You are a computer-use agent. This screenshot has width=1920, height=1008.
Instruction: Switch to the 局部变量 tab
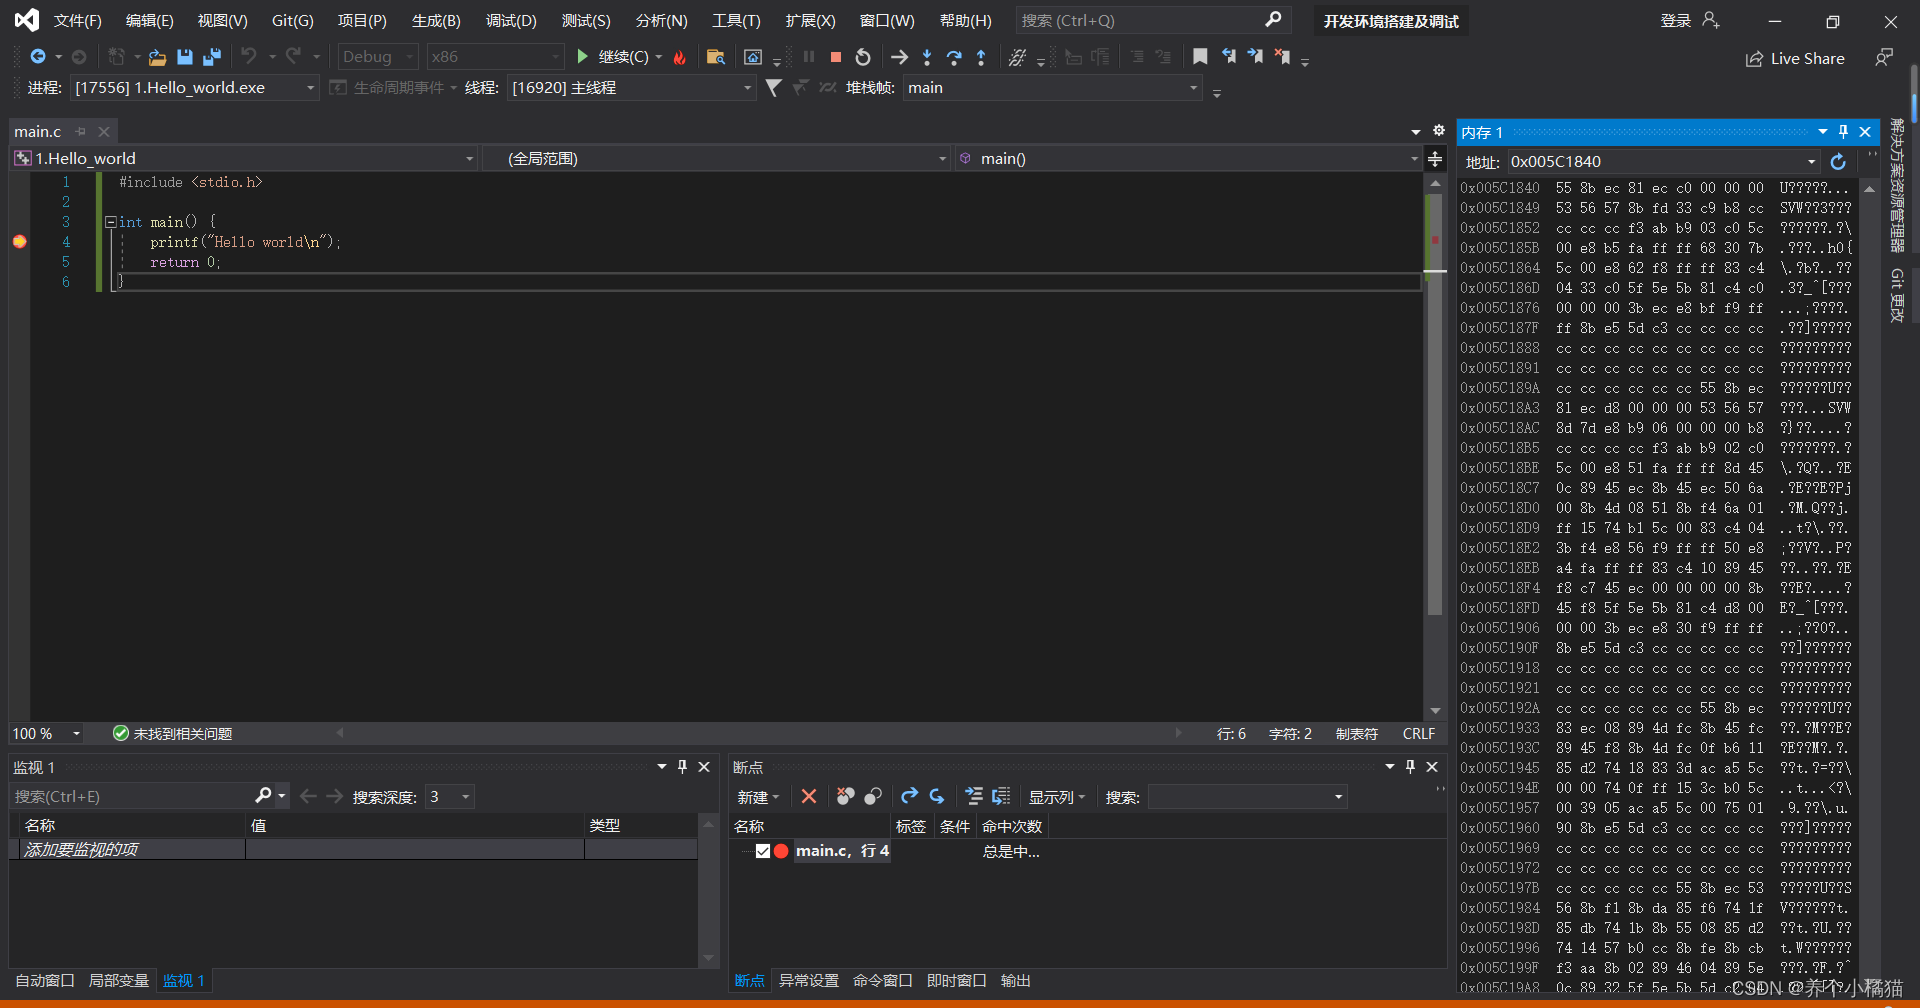pos(119,981)
